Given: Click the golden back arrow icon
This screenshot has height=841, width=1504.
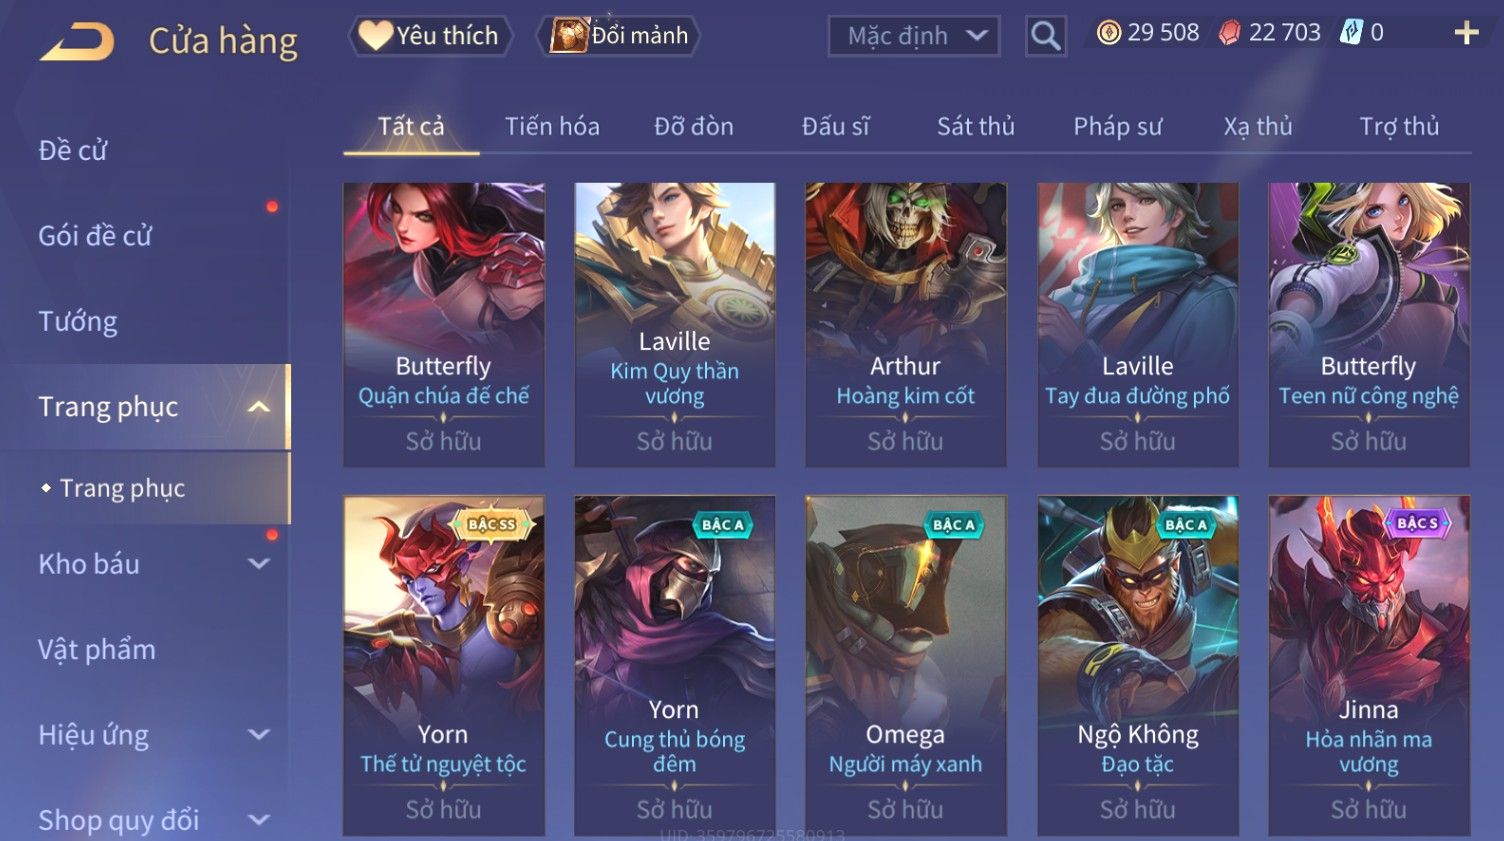Looking at the screenshot, I should pos(77,42).
